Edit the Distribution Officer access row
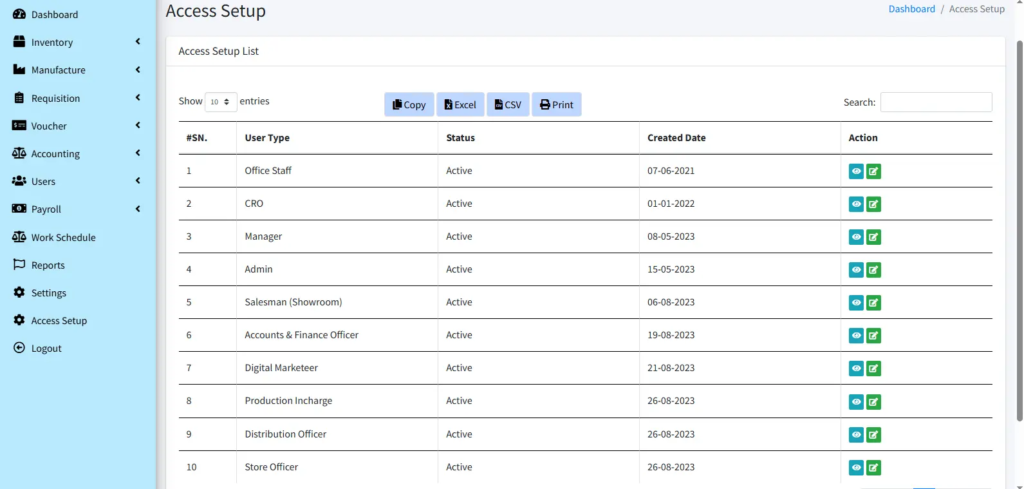 tap(873, 434)
